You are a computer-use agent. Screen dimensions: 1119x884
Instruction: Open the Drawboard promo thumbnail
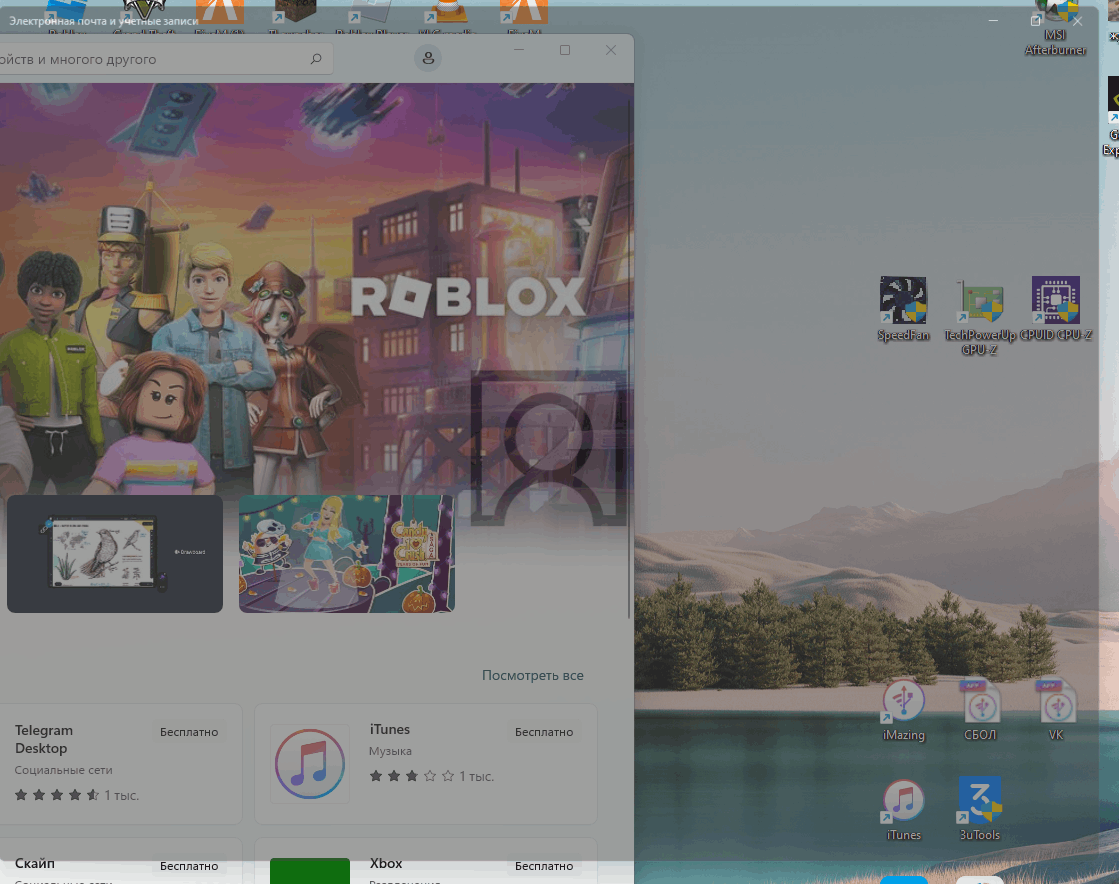click(x=115, y=554)
